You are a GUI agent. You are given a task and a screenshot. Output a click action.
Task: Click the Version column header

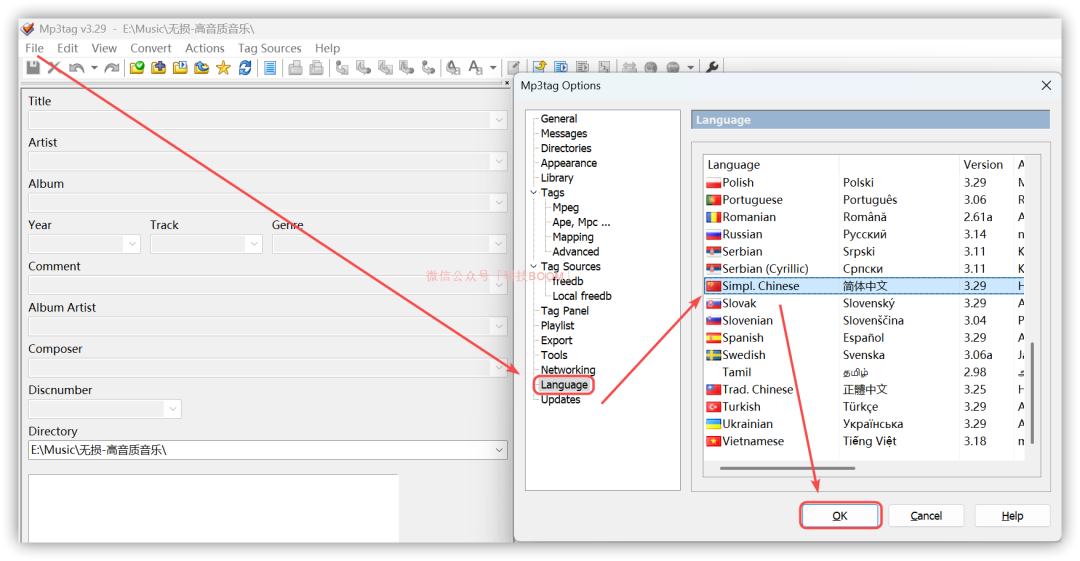pos(986,165)
